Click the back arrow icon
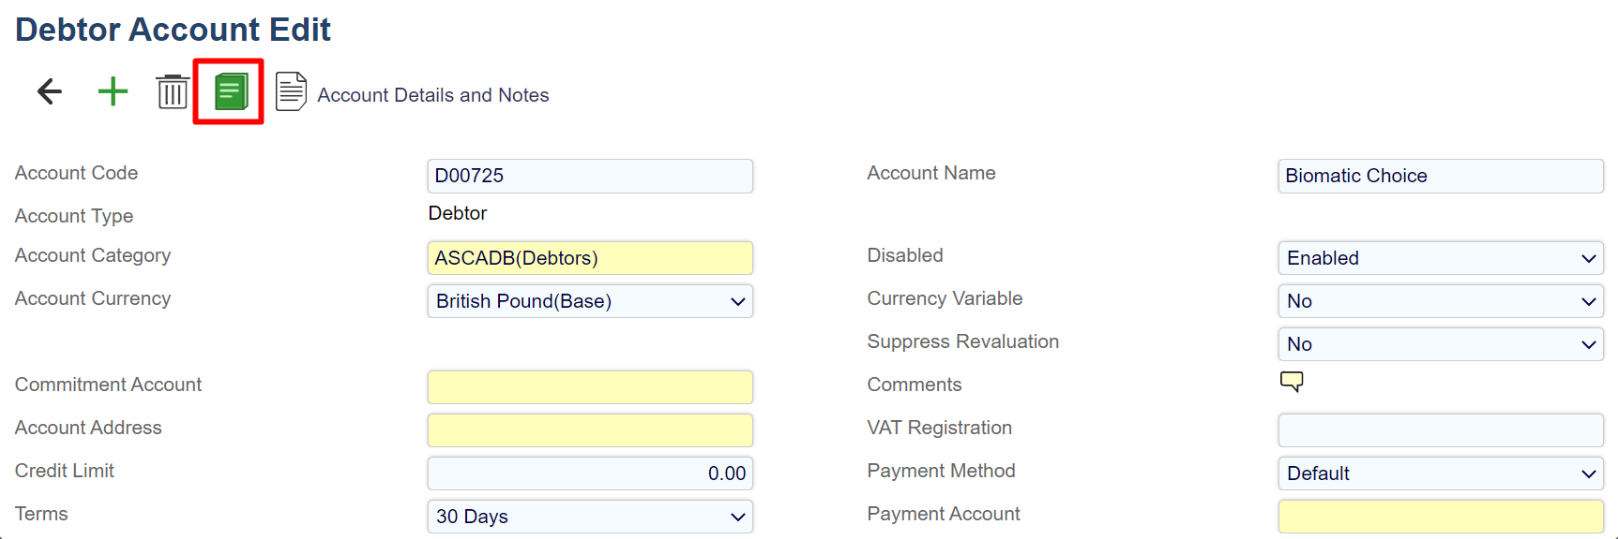 (x=49, y=92)
